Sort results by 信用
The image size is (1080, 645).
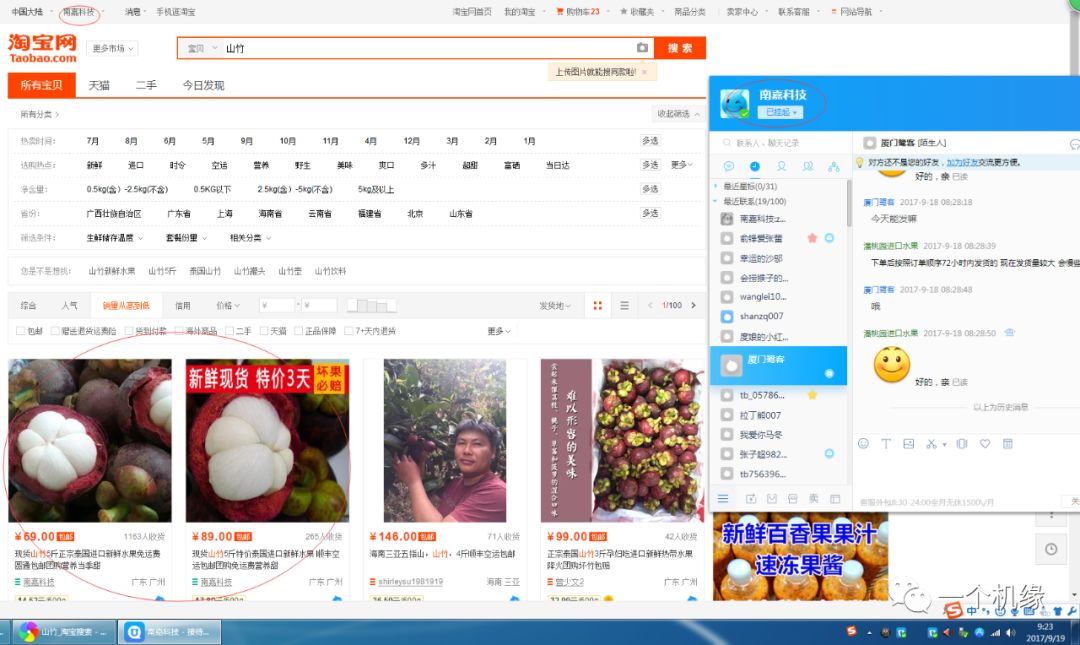182,305
